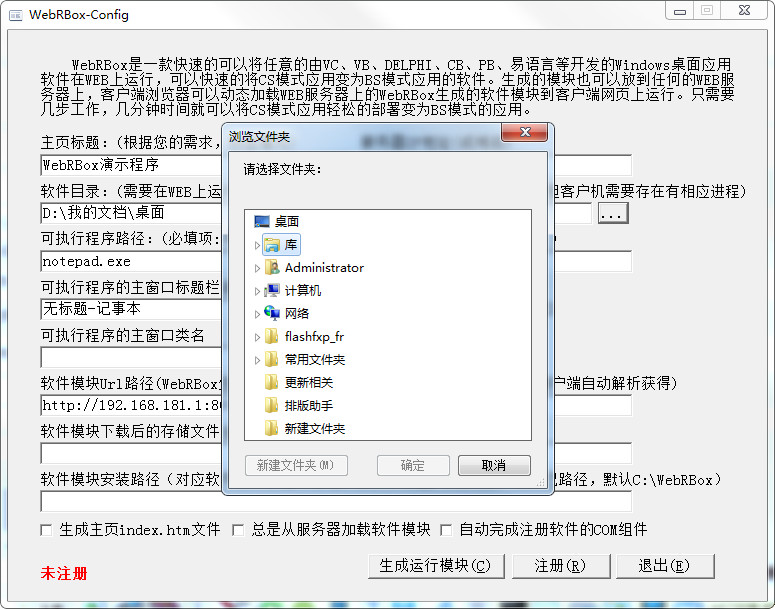Click the flashfxp_fr folder icon

click(x=271, y=336)
